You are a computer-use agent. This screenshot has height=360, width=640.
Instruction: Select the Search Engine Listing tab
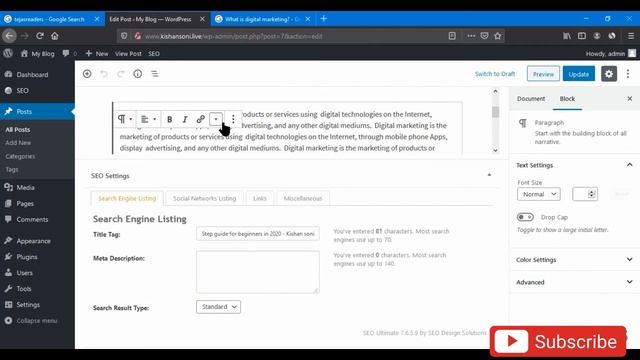click(127, 198)
